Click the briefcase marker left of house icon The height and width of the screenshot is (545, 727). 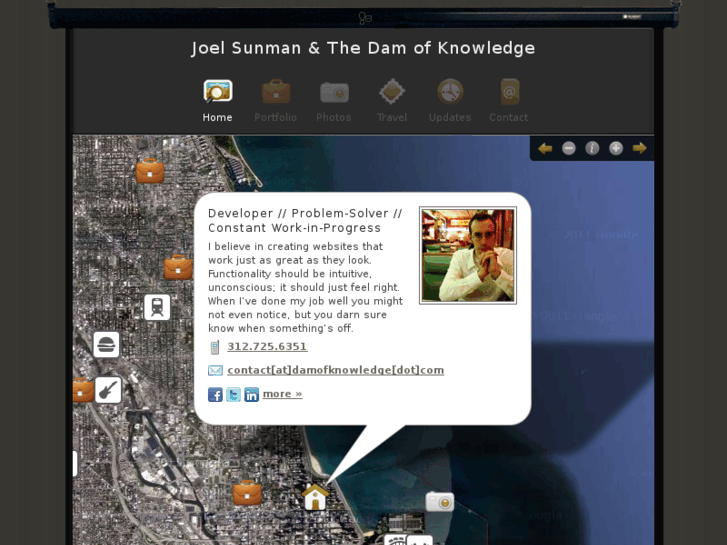[247, 493]
